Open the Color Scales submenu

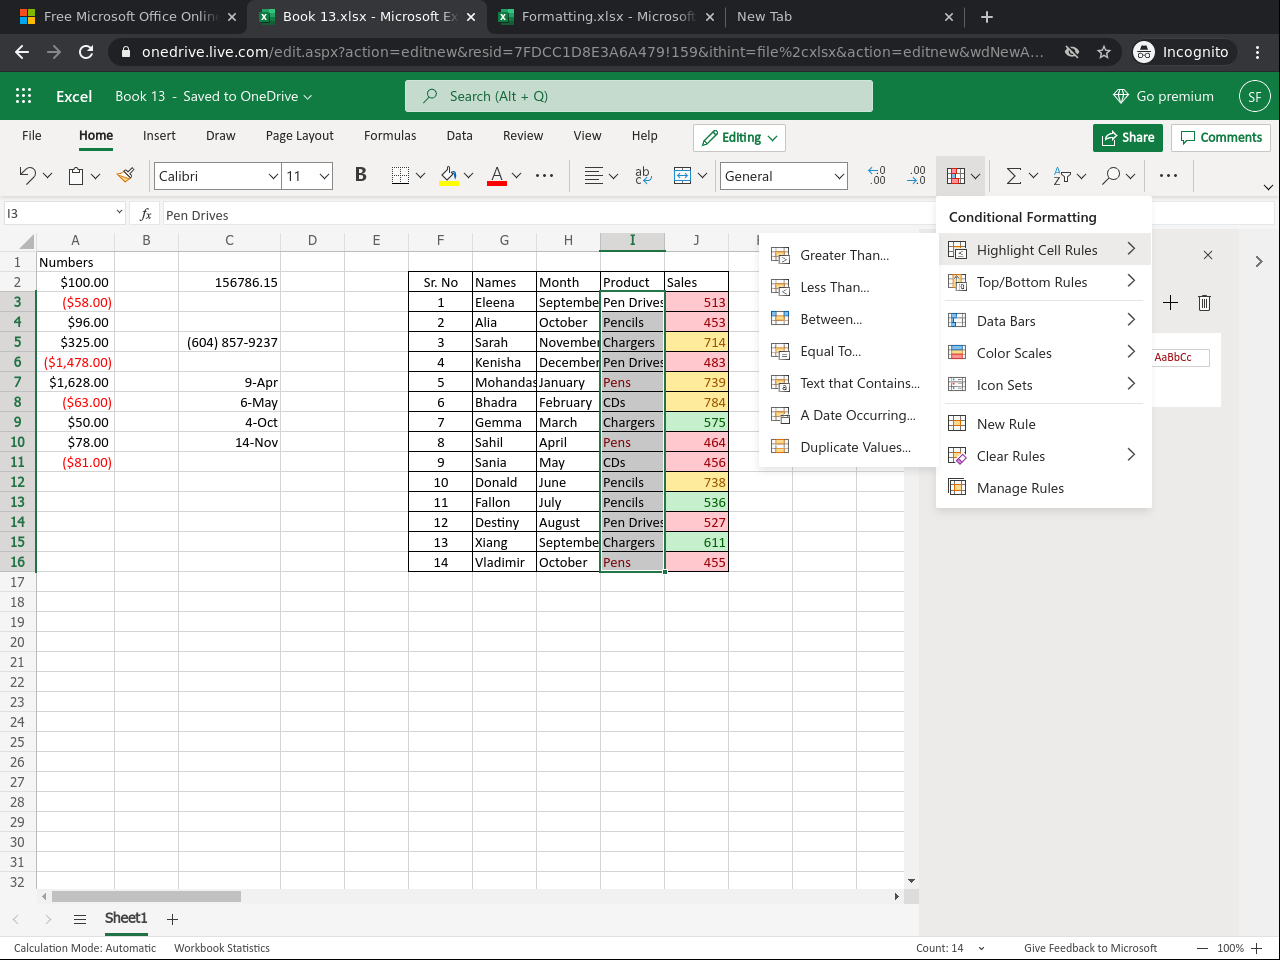click(x=1044, y=353)
